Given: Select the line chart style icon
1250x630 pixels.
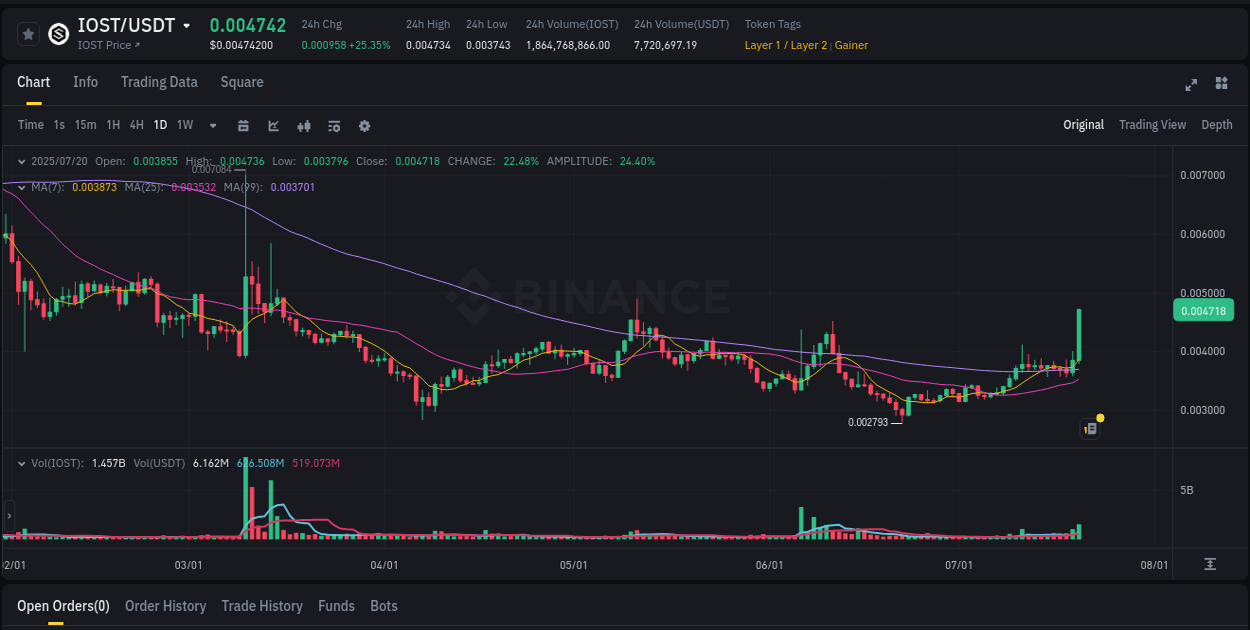Looking at the screenshot, I should pos(272,125).
